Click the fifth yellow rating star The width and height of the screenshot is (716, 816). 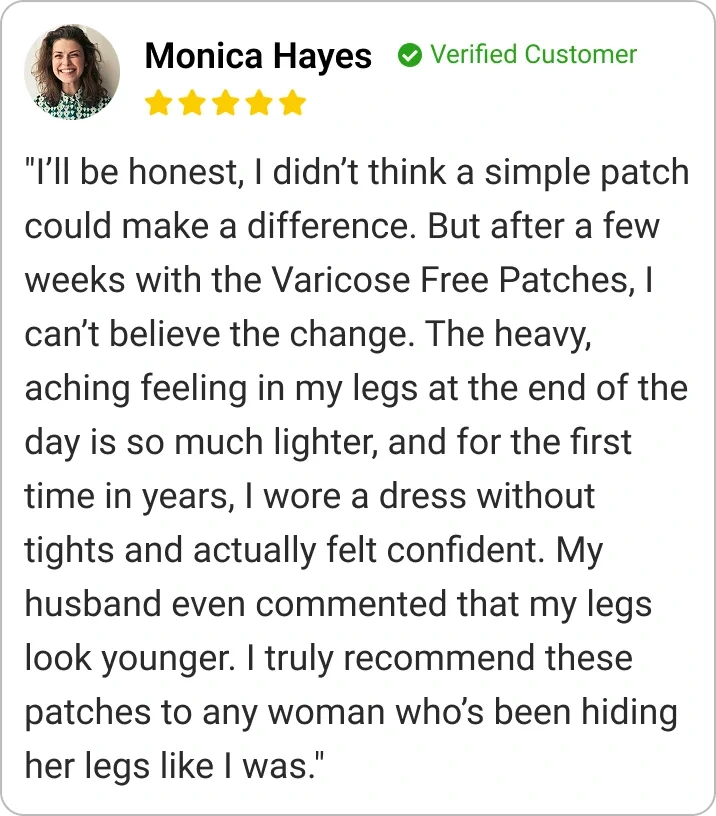(x=292, y=103)
